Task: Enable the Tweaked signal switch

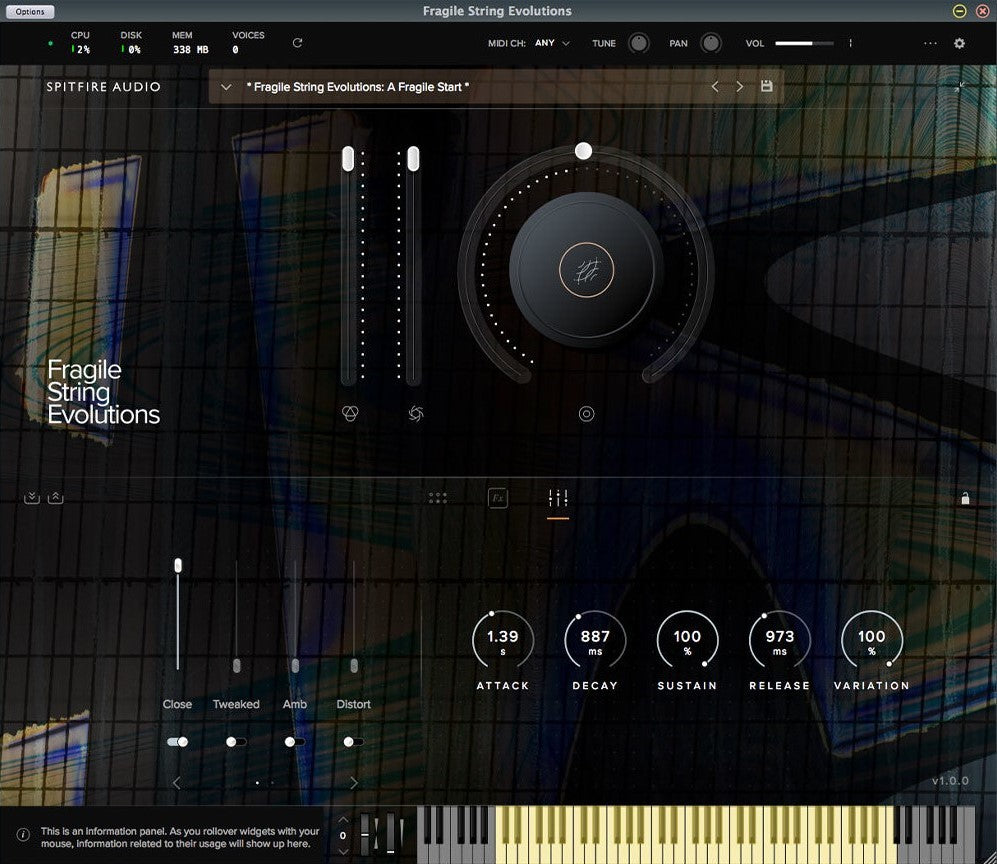Action: (236, 742)
